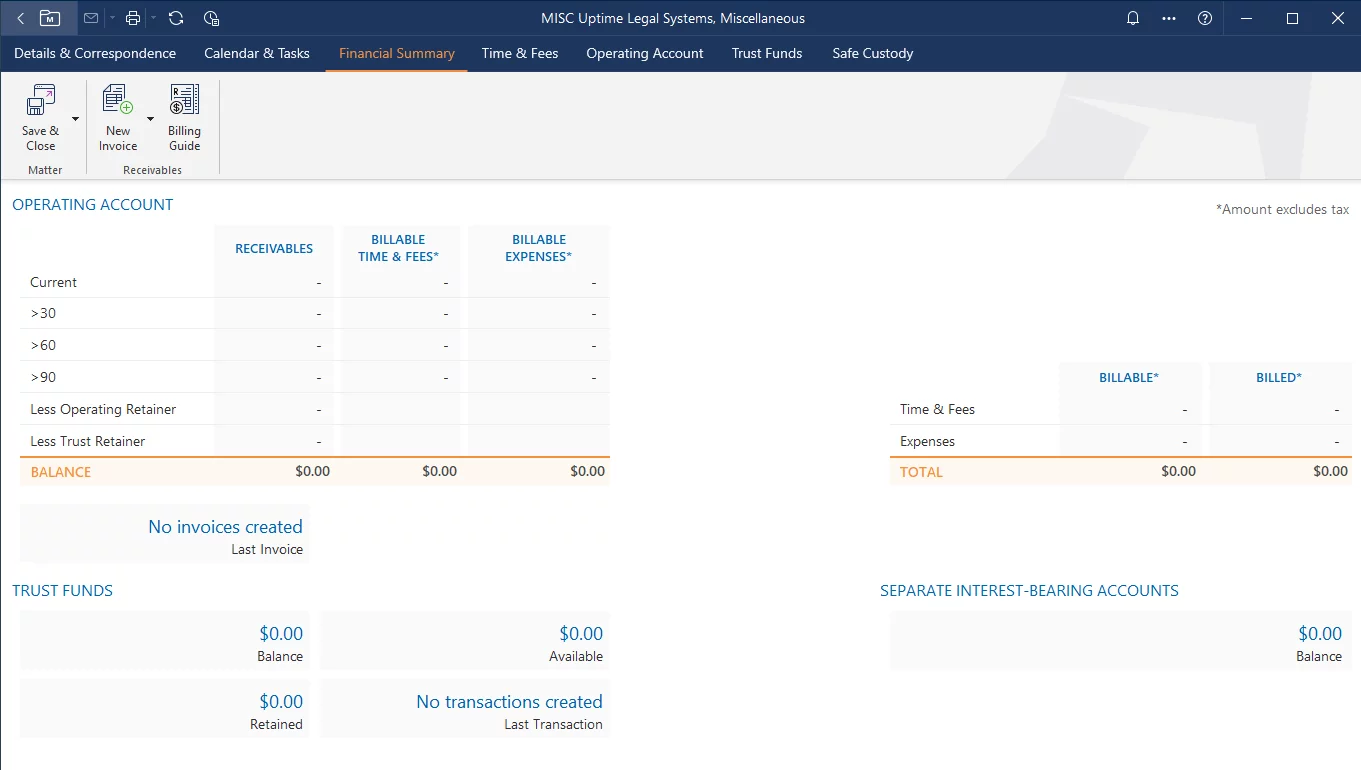Refresh the matter using the refresh icon
Viewport: 1361px width, 770px height.
pos(176,18)
